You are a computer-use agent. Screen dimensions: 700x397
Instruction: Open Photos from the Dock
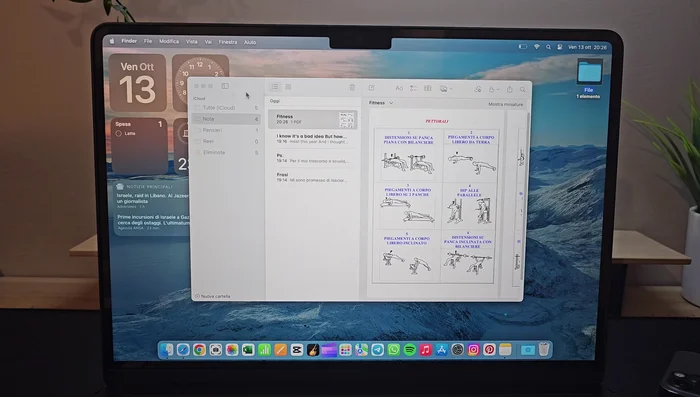point(231,350)
